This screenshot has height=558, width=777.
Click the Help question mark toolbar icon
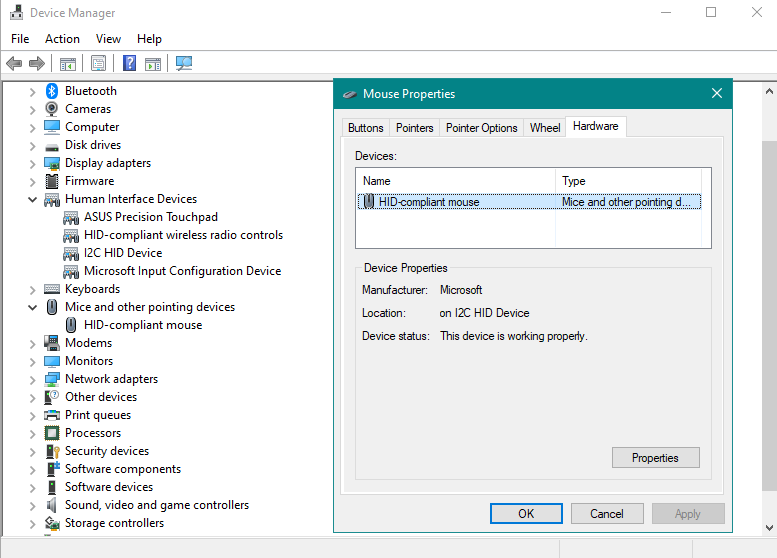coord(129,63)
